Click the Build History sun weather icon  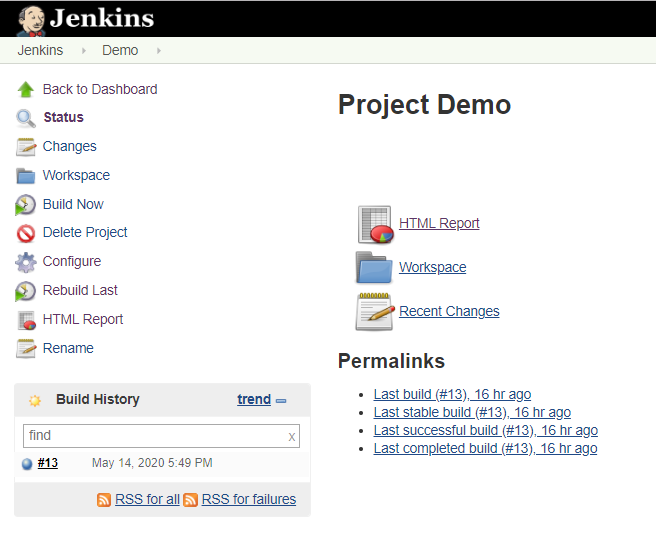(35, 401)
